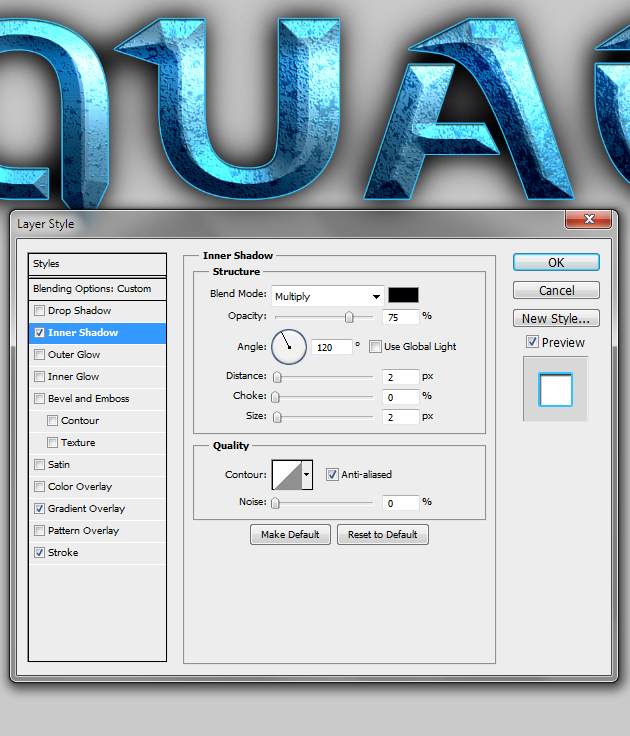Select Blending Options: Custom entry
Image resolution: width=630 pixels, height=736 pixels.
pos(92,289)
